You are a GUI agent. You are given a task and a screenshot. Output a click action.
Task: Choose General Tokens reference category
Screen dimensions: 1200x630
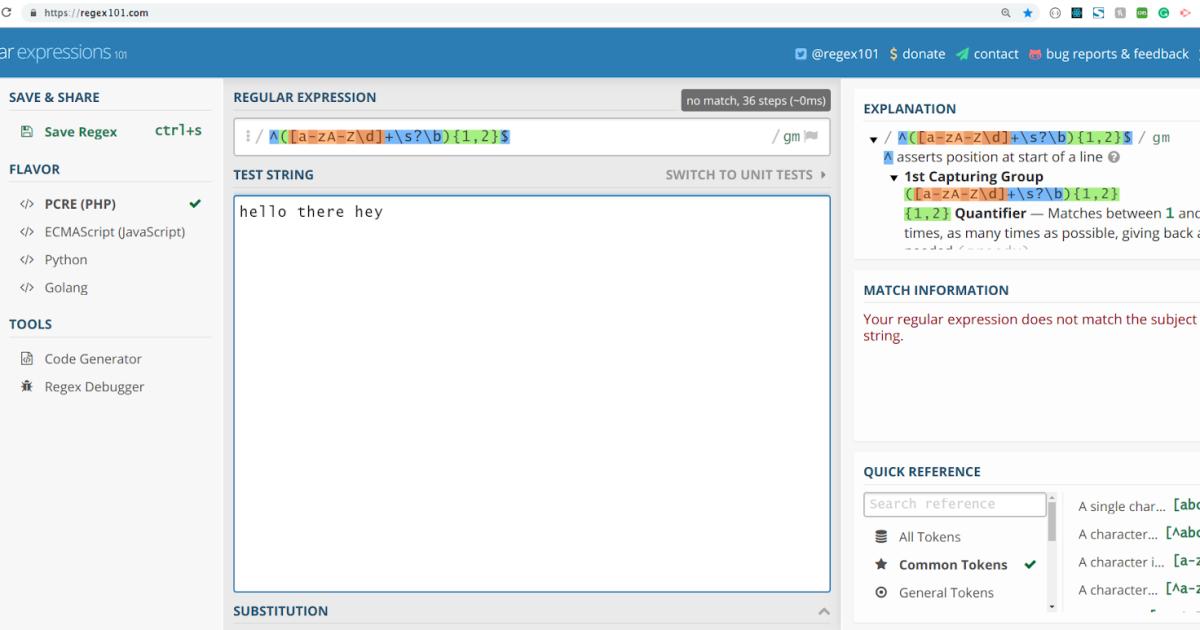click(946, 593)
